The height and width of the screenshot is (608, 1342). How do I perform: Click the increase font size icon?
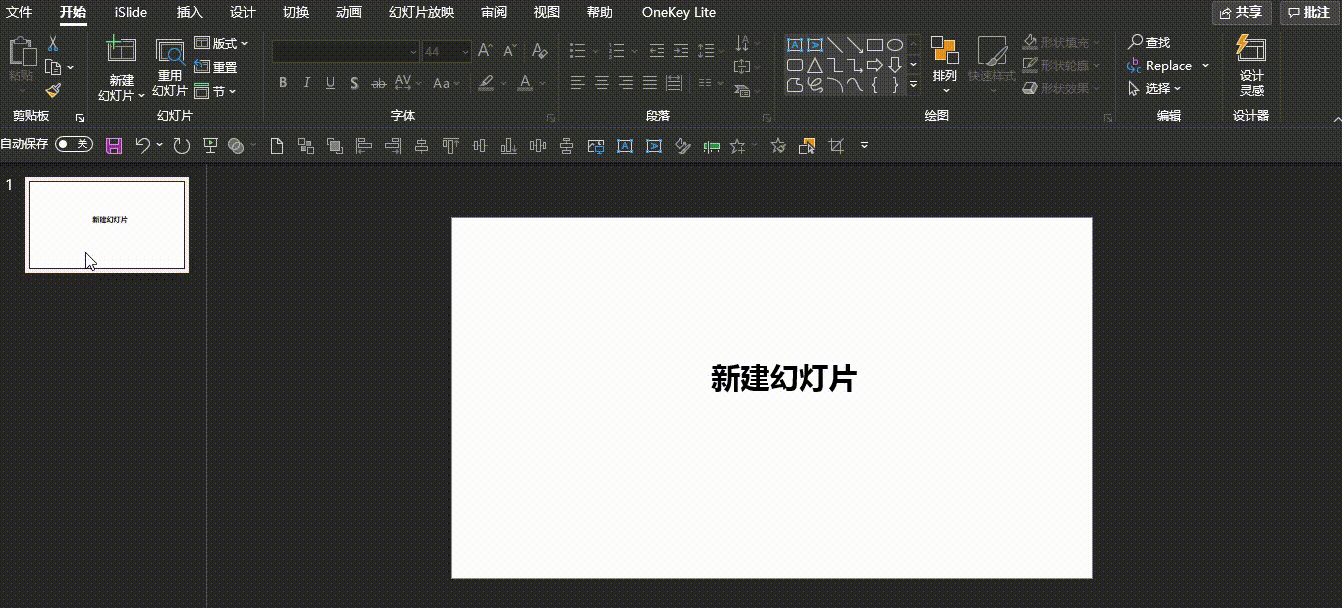point(485,51)
